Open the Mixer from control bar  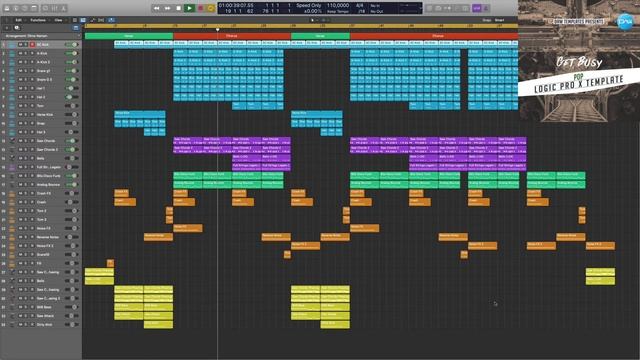click(x=55, y=8)
